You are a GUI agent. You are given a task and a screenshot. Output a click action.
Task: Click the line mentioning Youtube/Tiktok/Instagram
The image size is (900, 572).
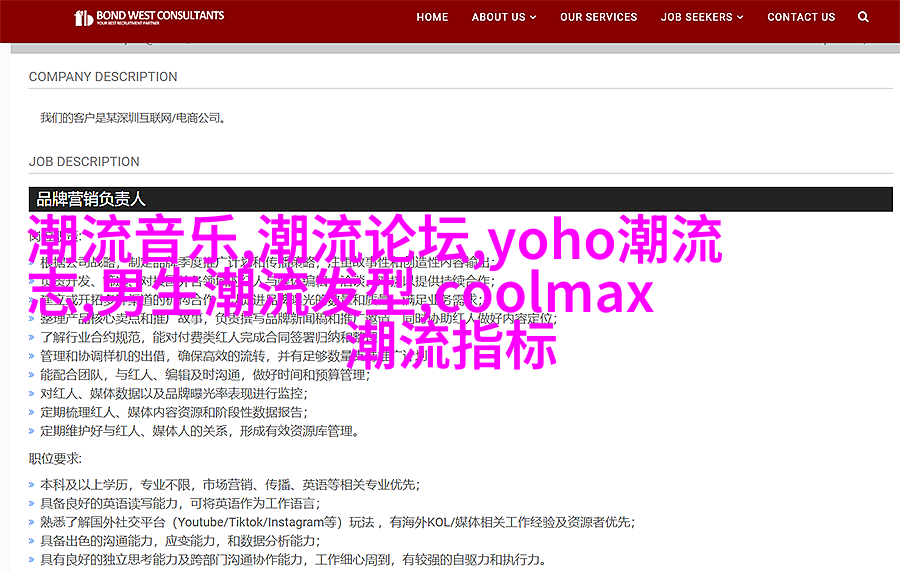(338, 523)
